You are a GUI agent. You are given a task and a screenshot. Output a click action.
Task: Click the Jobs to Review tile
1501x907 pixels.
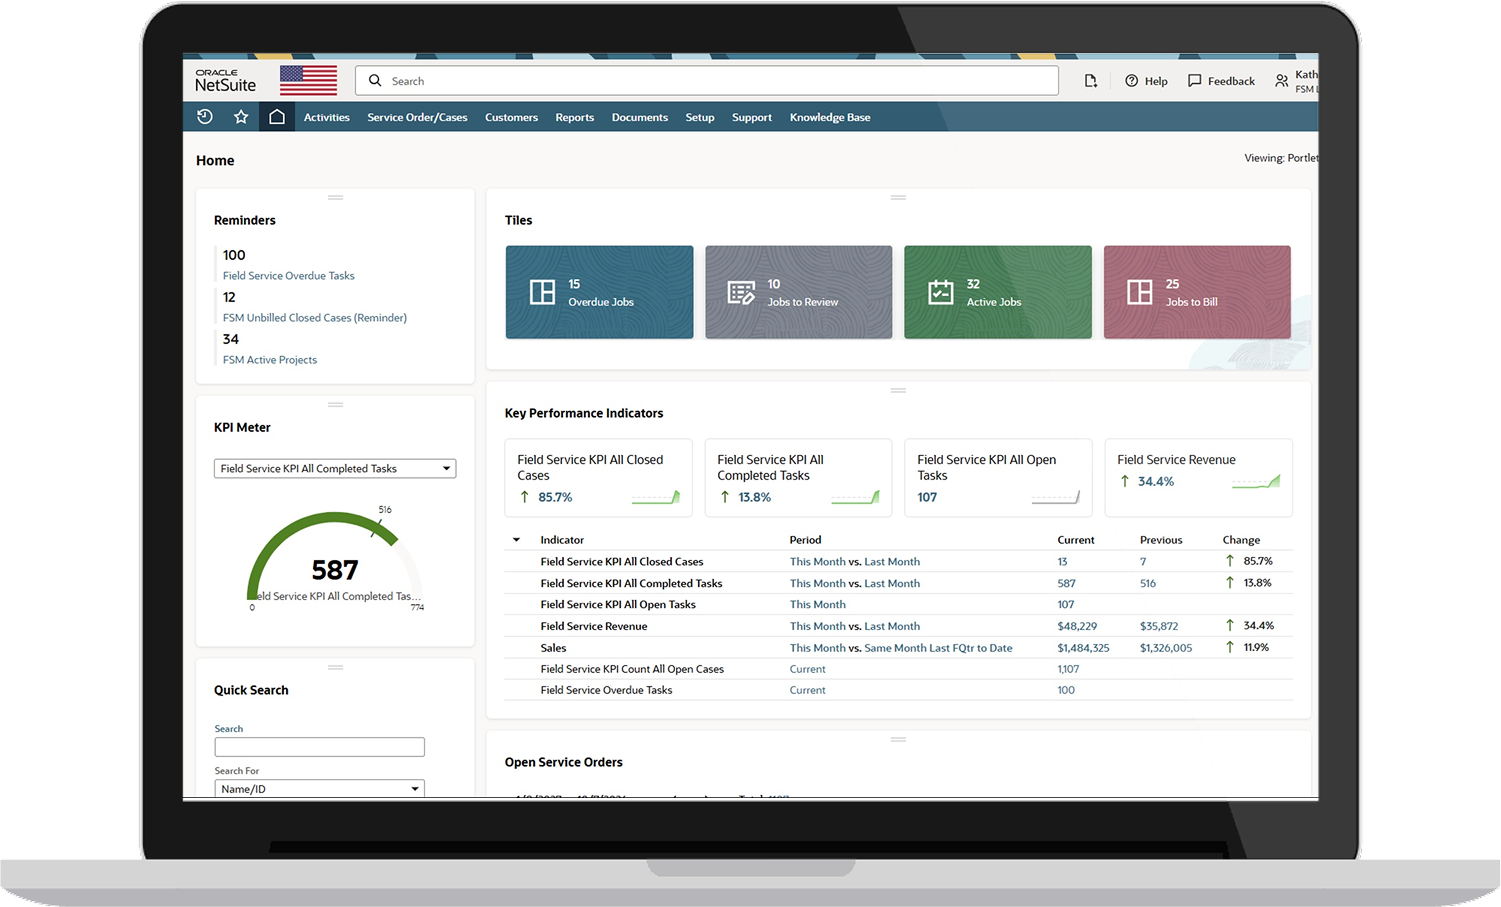tap(797, 291)
